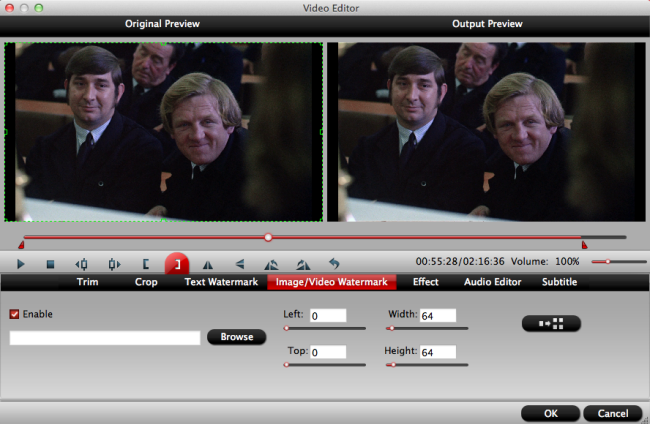The image size is (650, 424).
Task: Step to the next frame
Action: 114,264
